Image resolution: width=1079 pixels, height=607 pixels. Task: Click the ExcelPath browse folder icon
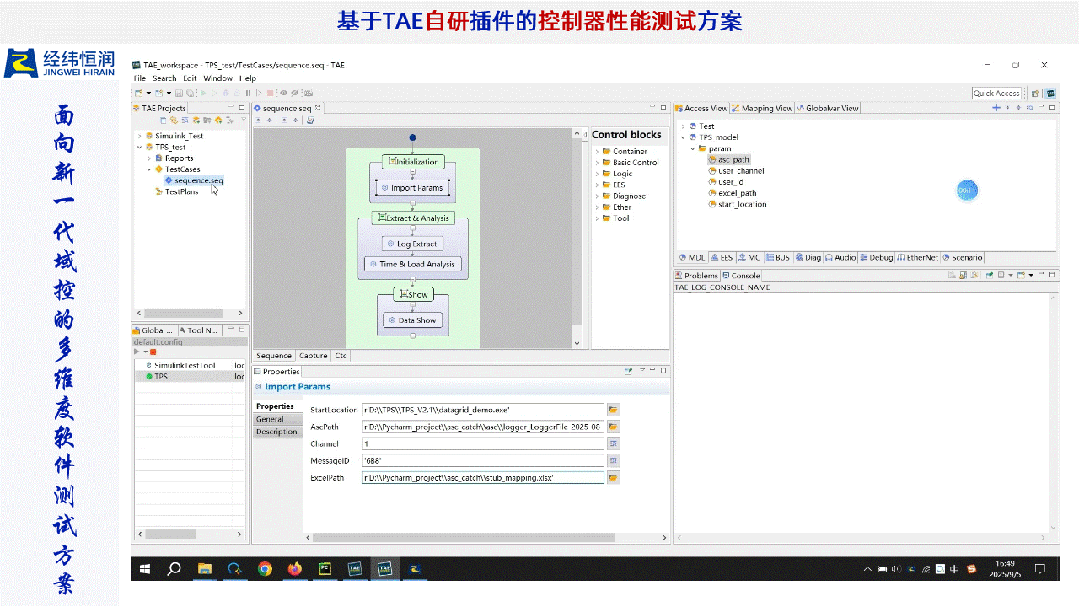tap(613, 478)
